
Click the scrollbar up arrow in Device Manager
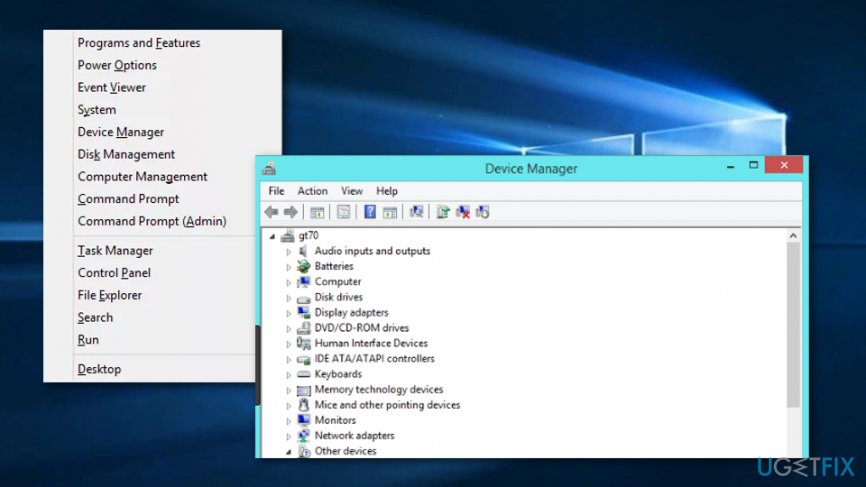(x=793, y=236)
